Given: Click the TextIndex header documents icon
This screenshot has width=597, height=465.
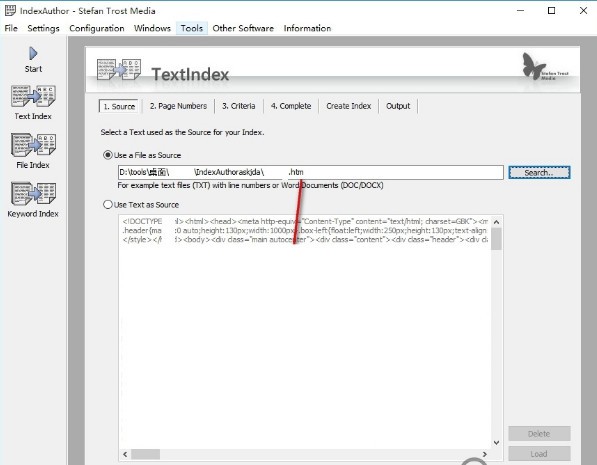Looking at the screenshot, I should [119, 70].
